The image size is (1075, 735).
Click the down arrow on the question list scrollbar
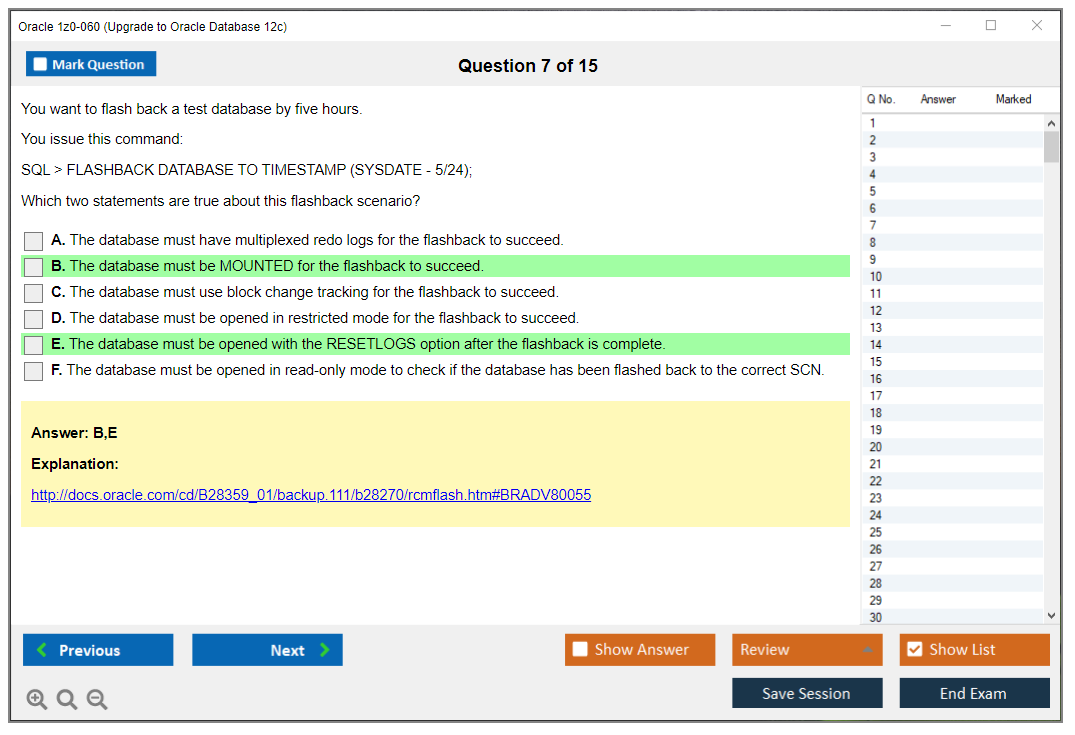click(x=1051, y=616)
